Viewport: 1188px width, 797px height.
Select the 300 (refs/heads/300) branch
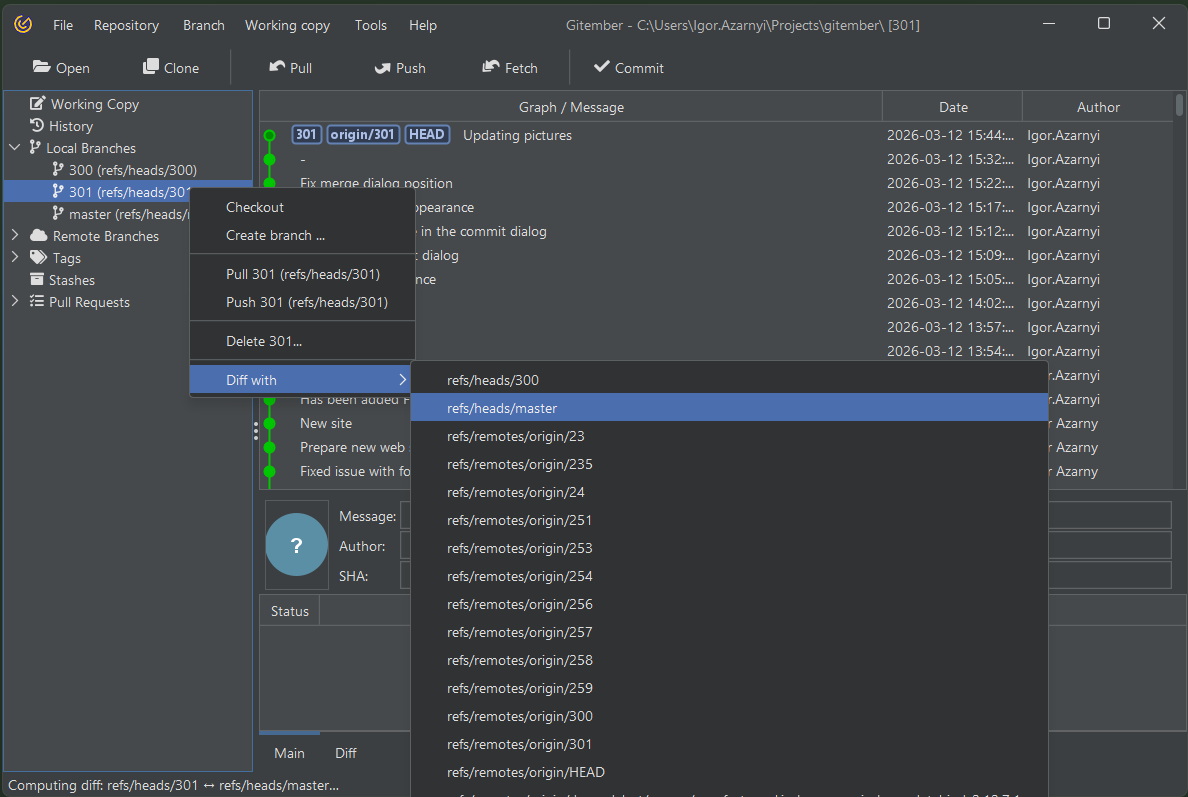coord(132,170)
